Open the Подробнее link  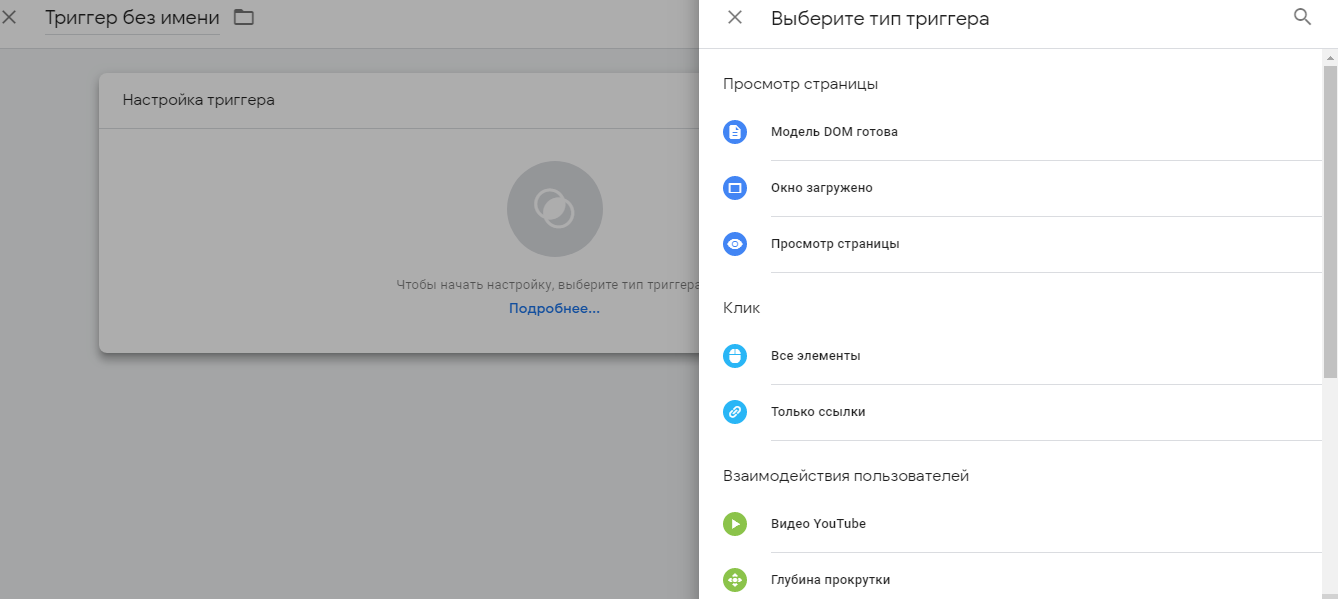pos(554,308)
